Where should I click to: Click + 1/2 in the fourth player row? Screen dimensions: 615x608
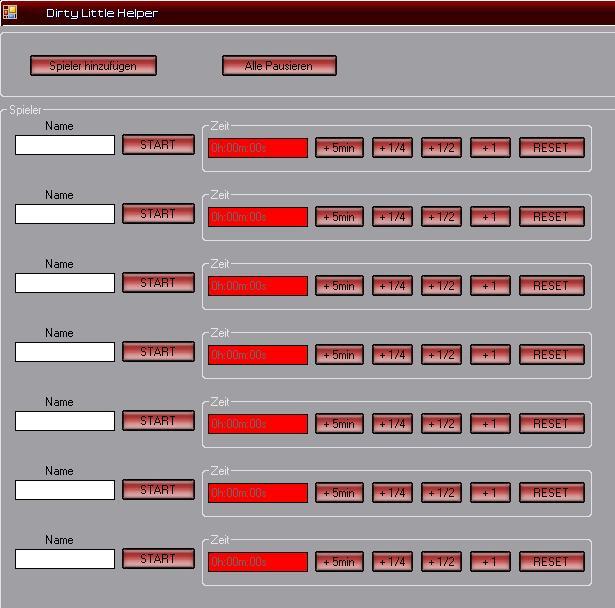coord(441,355)
